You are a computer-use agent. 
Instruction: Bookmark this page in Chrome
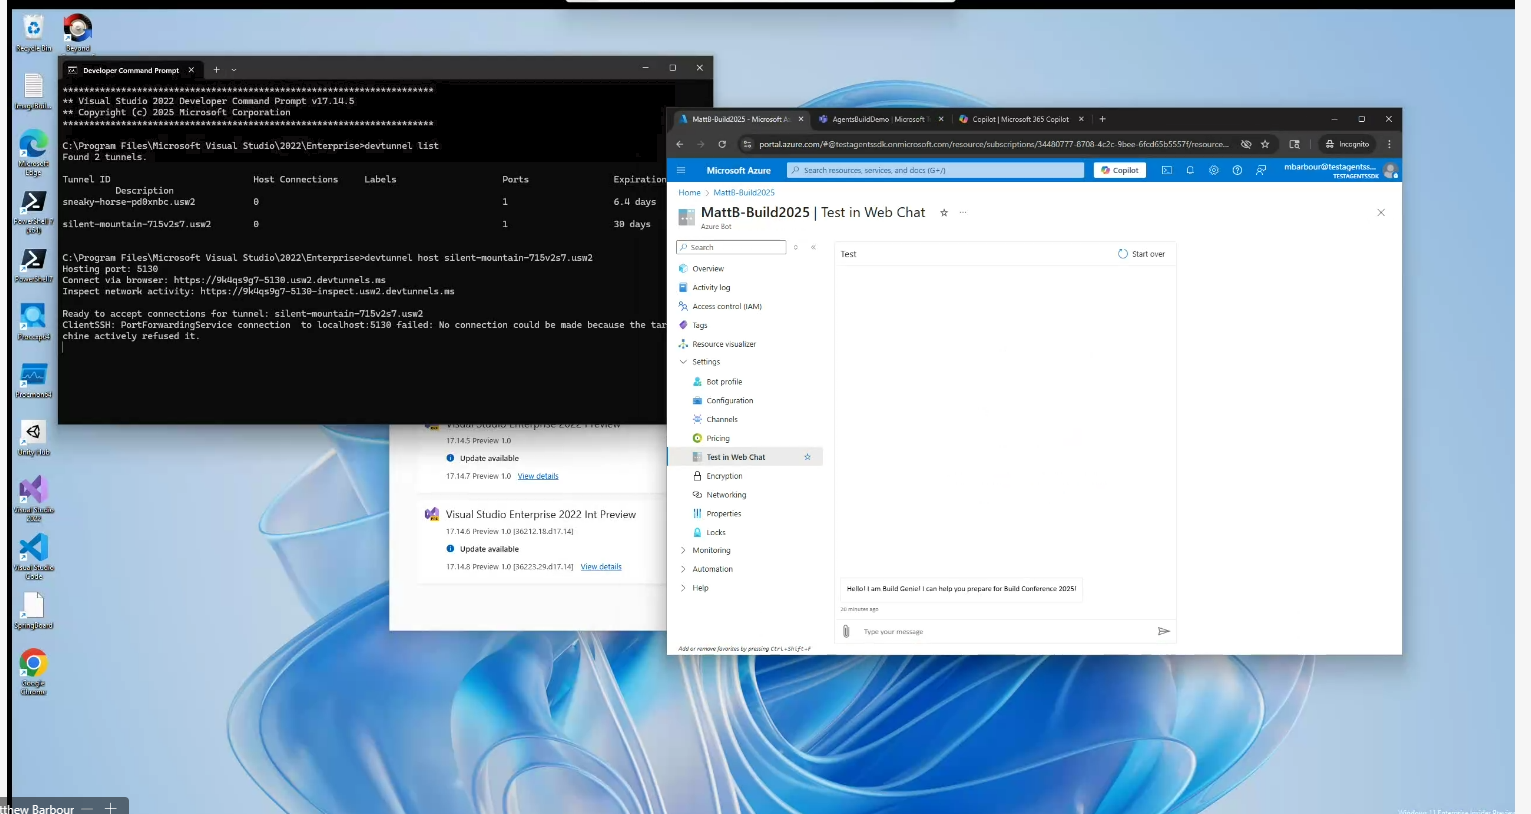point(1265,144)
